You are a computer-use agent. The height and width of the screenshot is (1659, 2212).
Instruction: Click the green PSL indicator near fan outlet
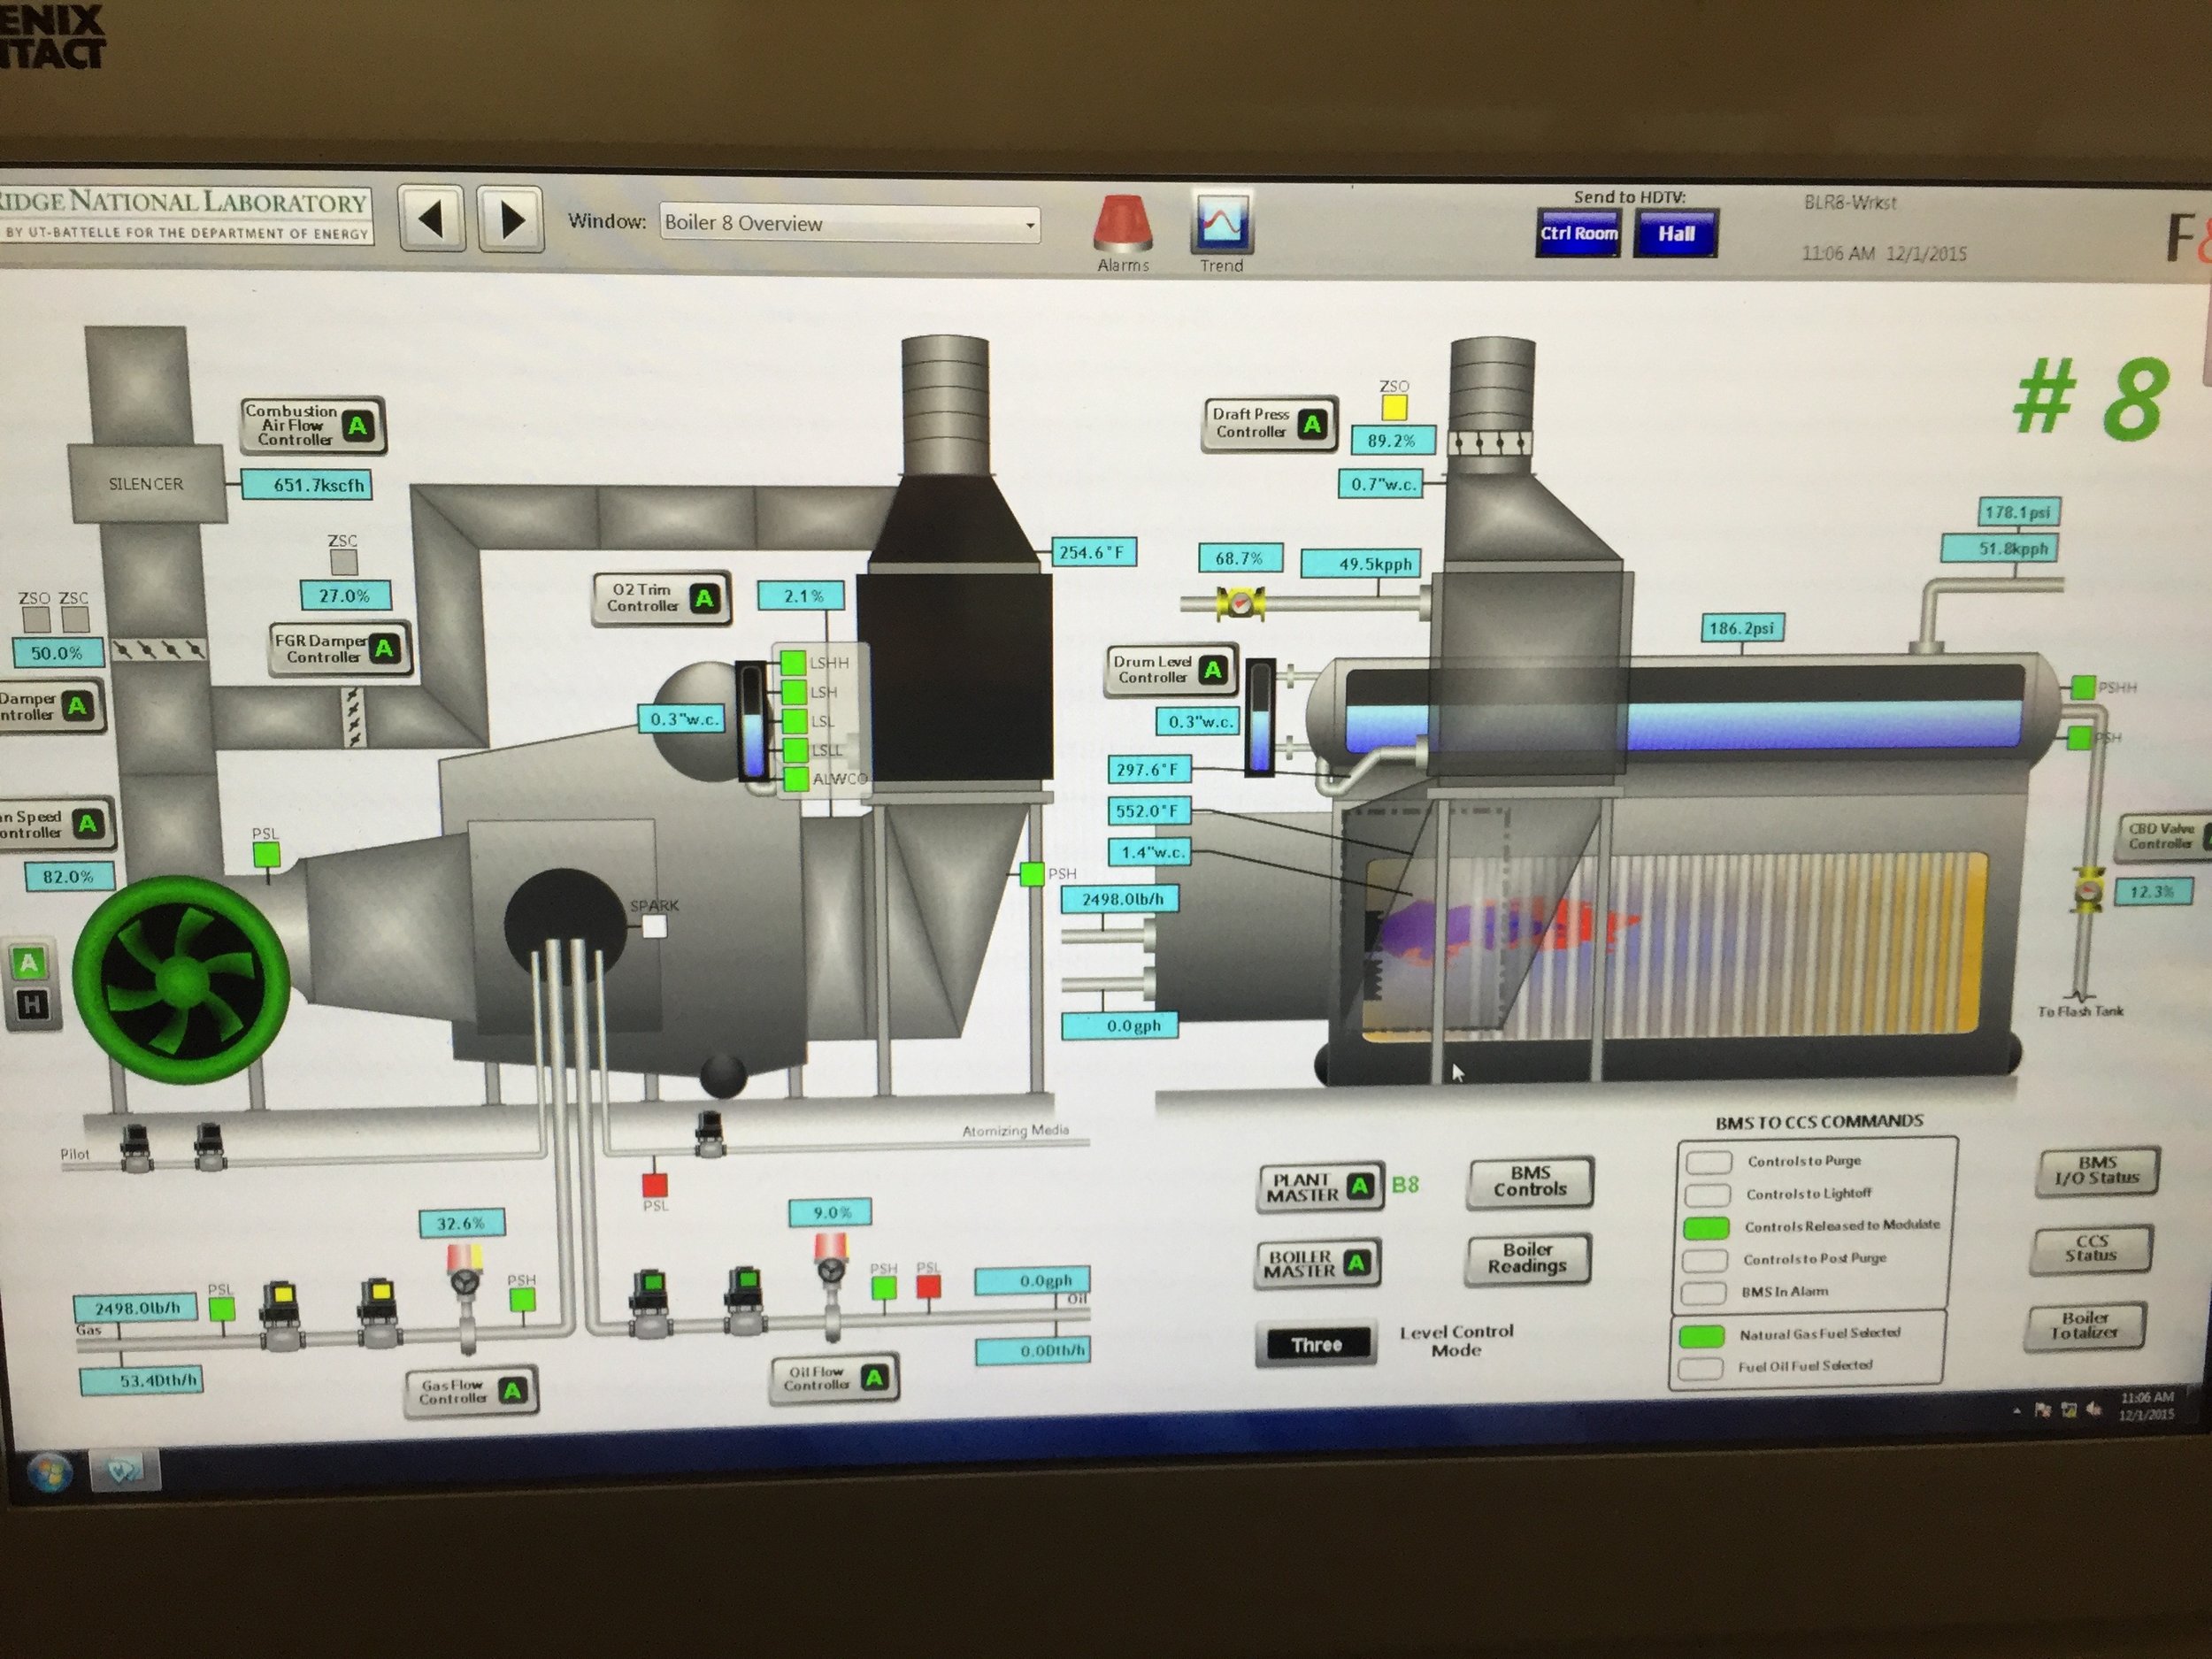pyautogui.click(x=266, y=855)
